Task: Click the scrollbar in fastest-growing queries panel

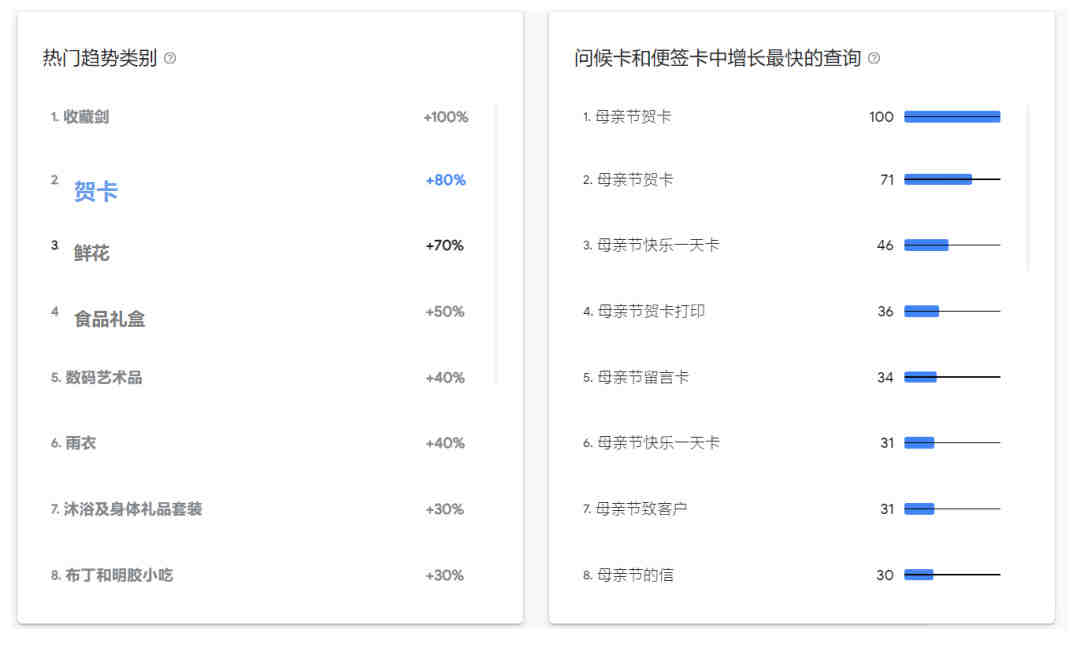Action: pos(1028,188)
